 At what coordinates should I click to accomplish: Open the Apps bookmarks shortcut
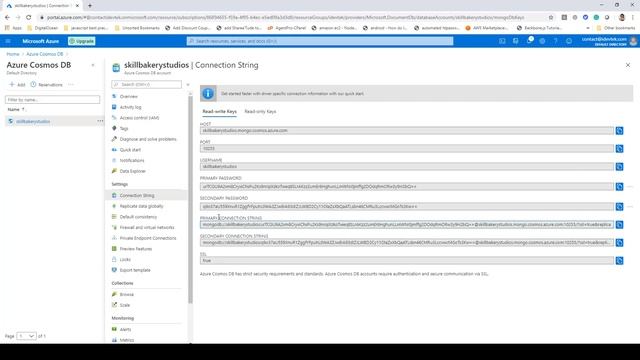coord(13,28)
